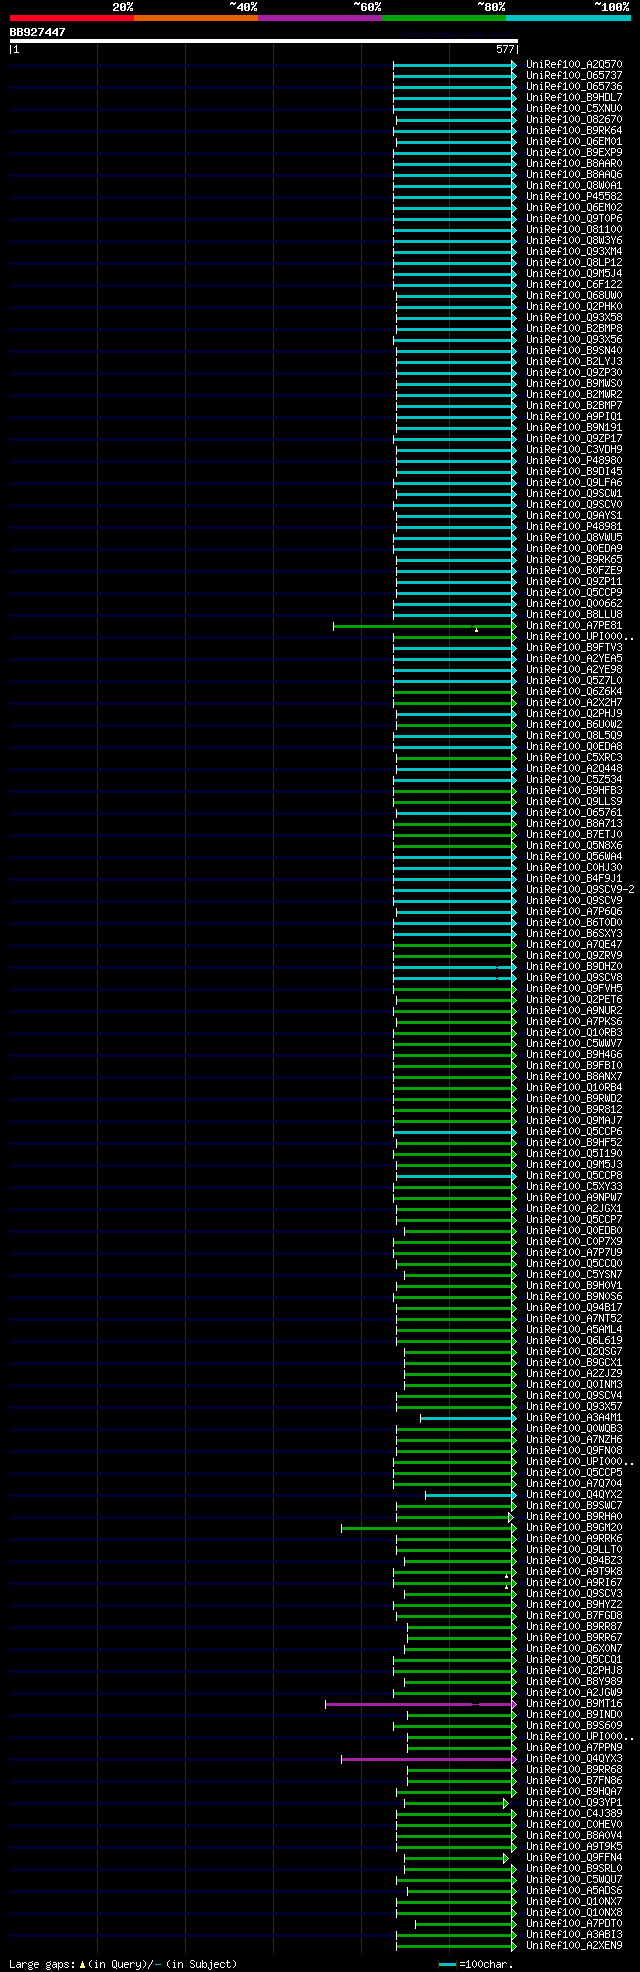Select label UniRef100_A7QE47

tap(574, 945)
